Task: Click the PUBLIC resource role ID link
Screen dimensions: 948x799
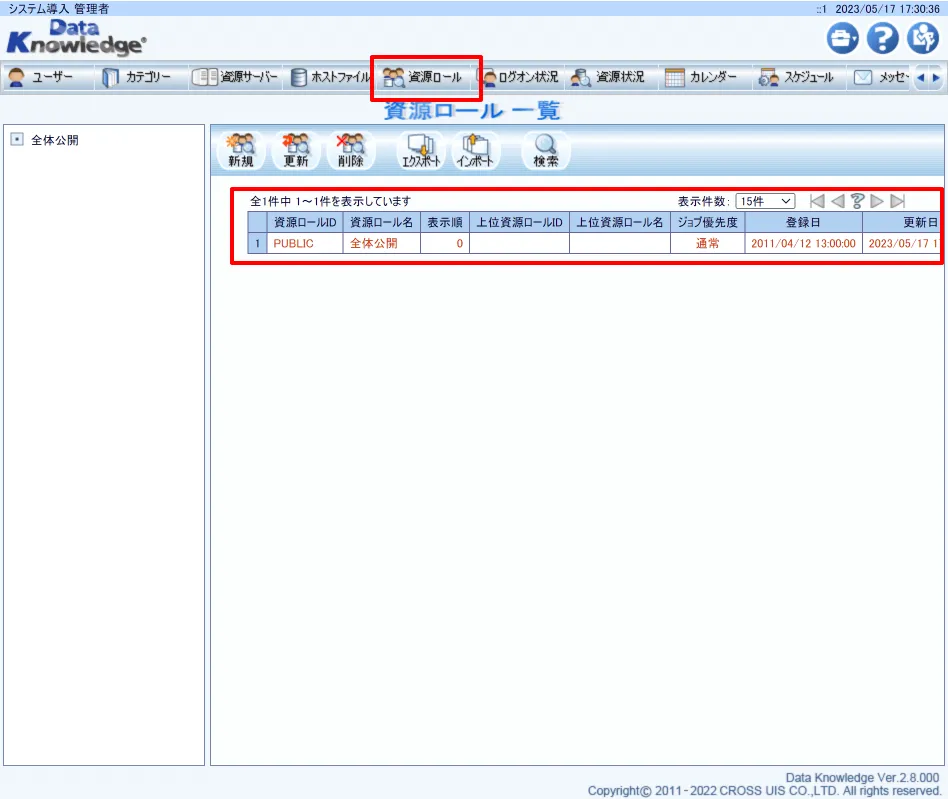Action: tap(293, 243)
